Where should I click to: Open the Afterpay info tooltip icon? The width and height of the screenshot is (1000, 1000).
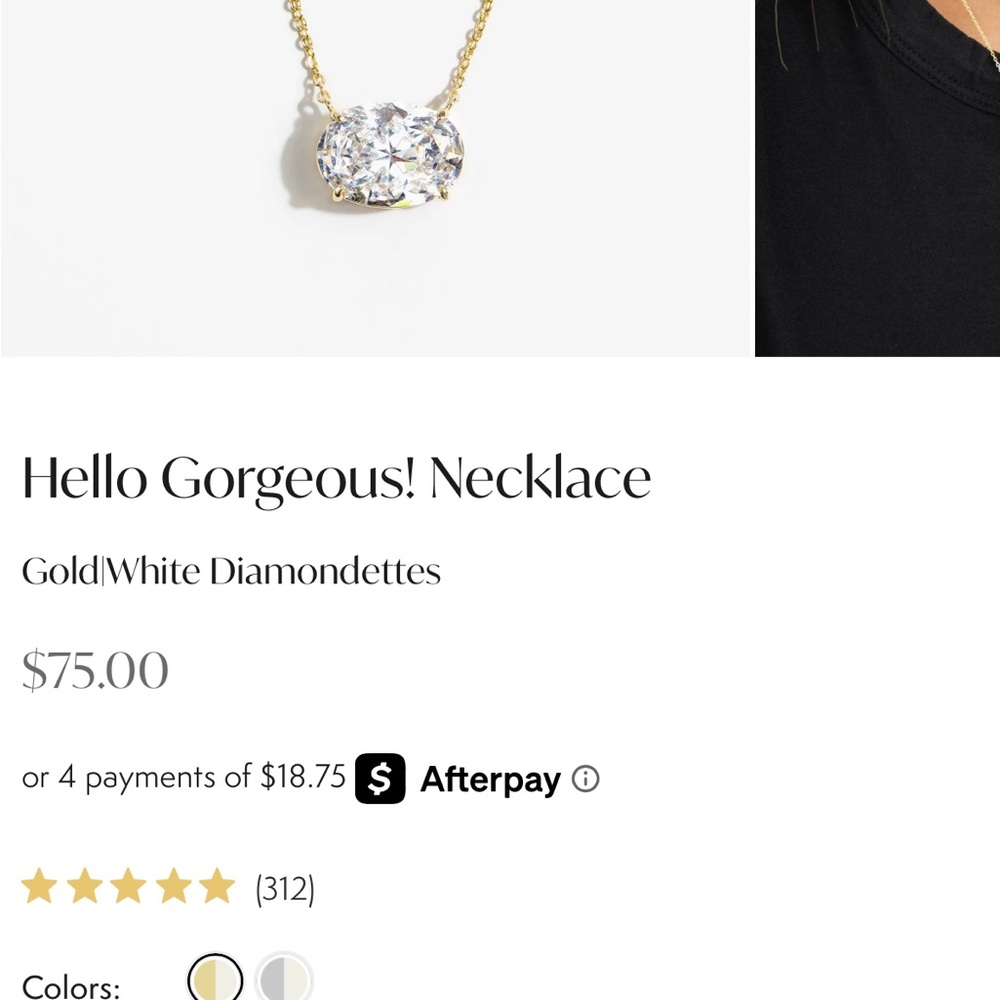point(588,779)
